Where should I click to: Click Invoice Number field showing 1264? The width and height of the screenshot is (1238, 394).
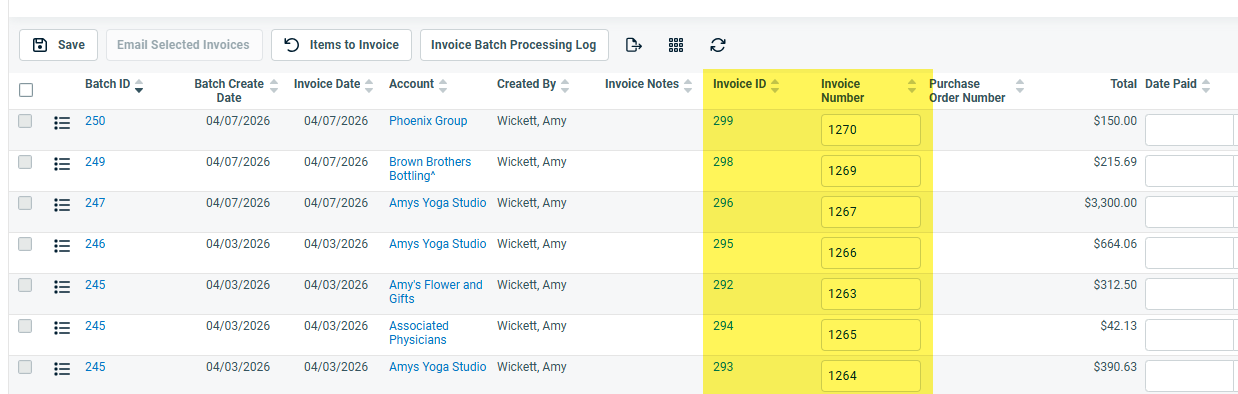pos(870,376)
